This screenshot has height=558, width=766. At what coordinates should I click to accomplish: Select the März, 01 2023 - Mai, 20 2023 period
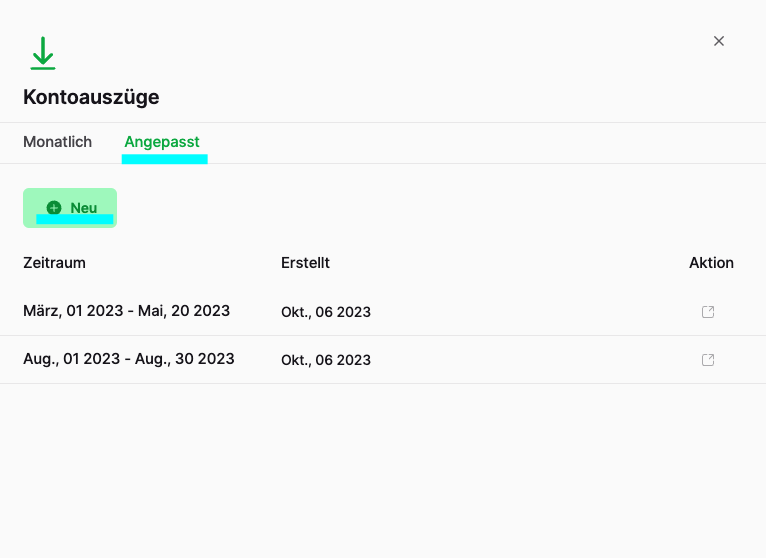[x=126, y=311]
